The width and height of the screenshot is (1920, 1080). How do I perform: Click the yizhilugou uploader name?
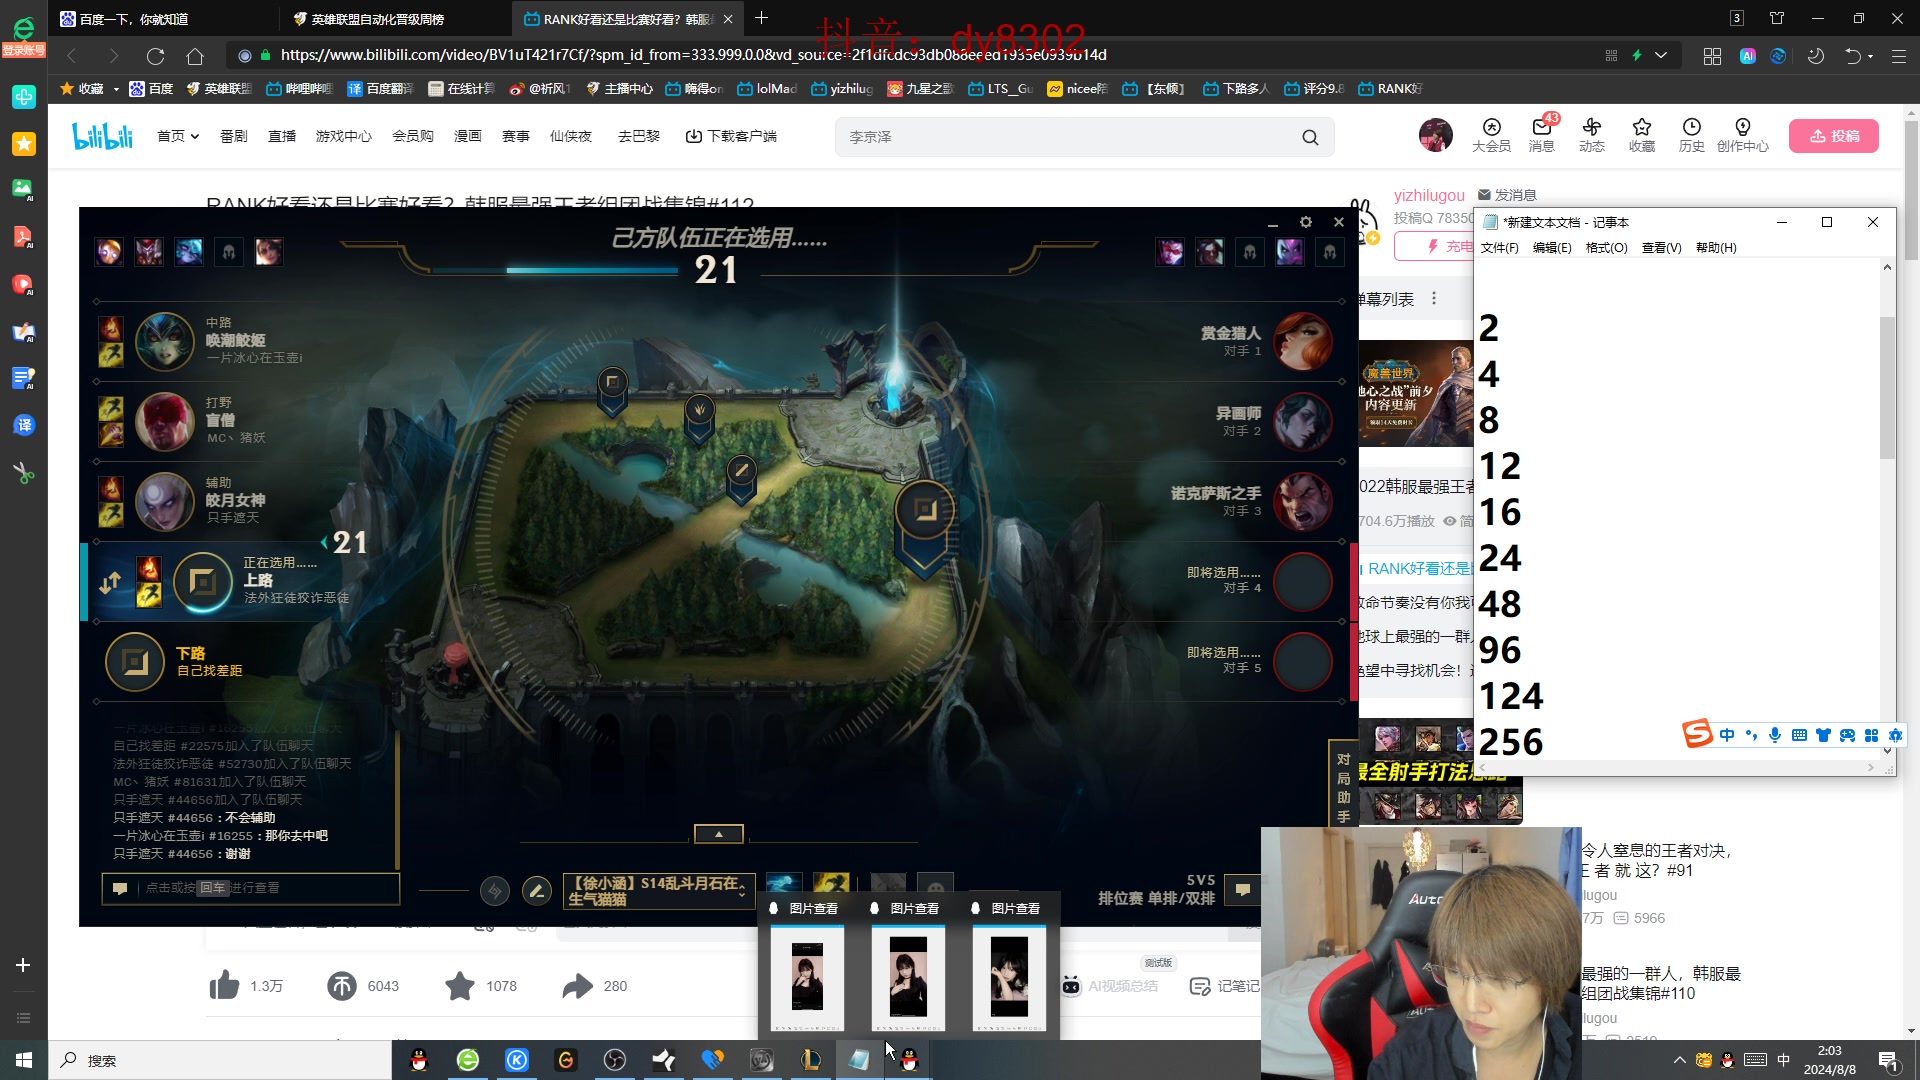[1429, 195]
